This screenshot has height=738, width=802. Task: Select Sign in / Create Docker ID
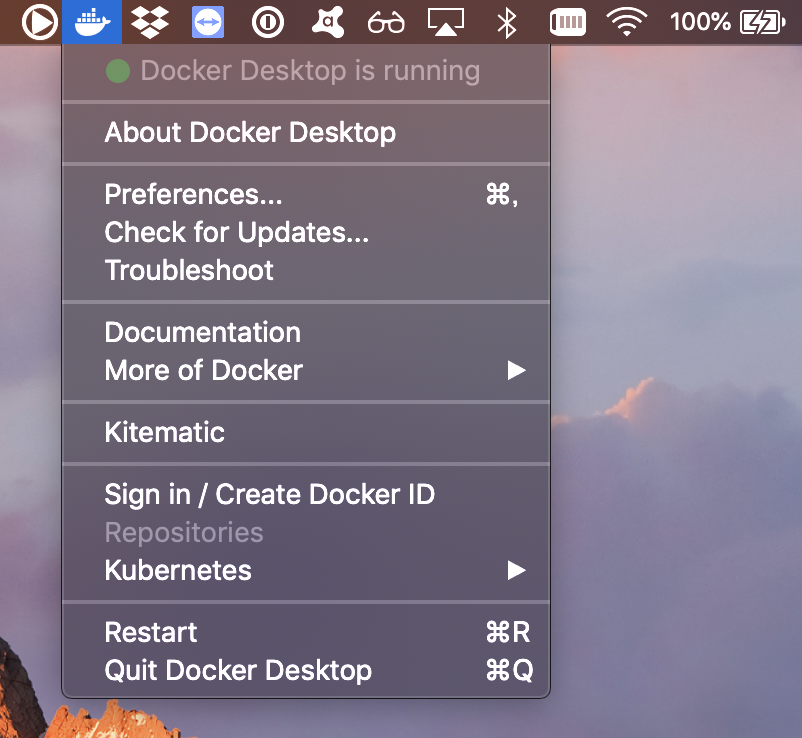click(306, 495)
